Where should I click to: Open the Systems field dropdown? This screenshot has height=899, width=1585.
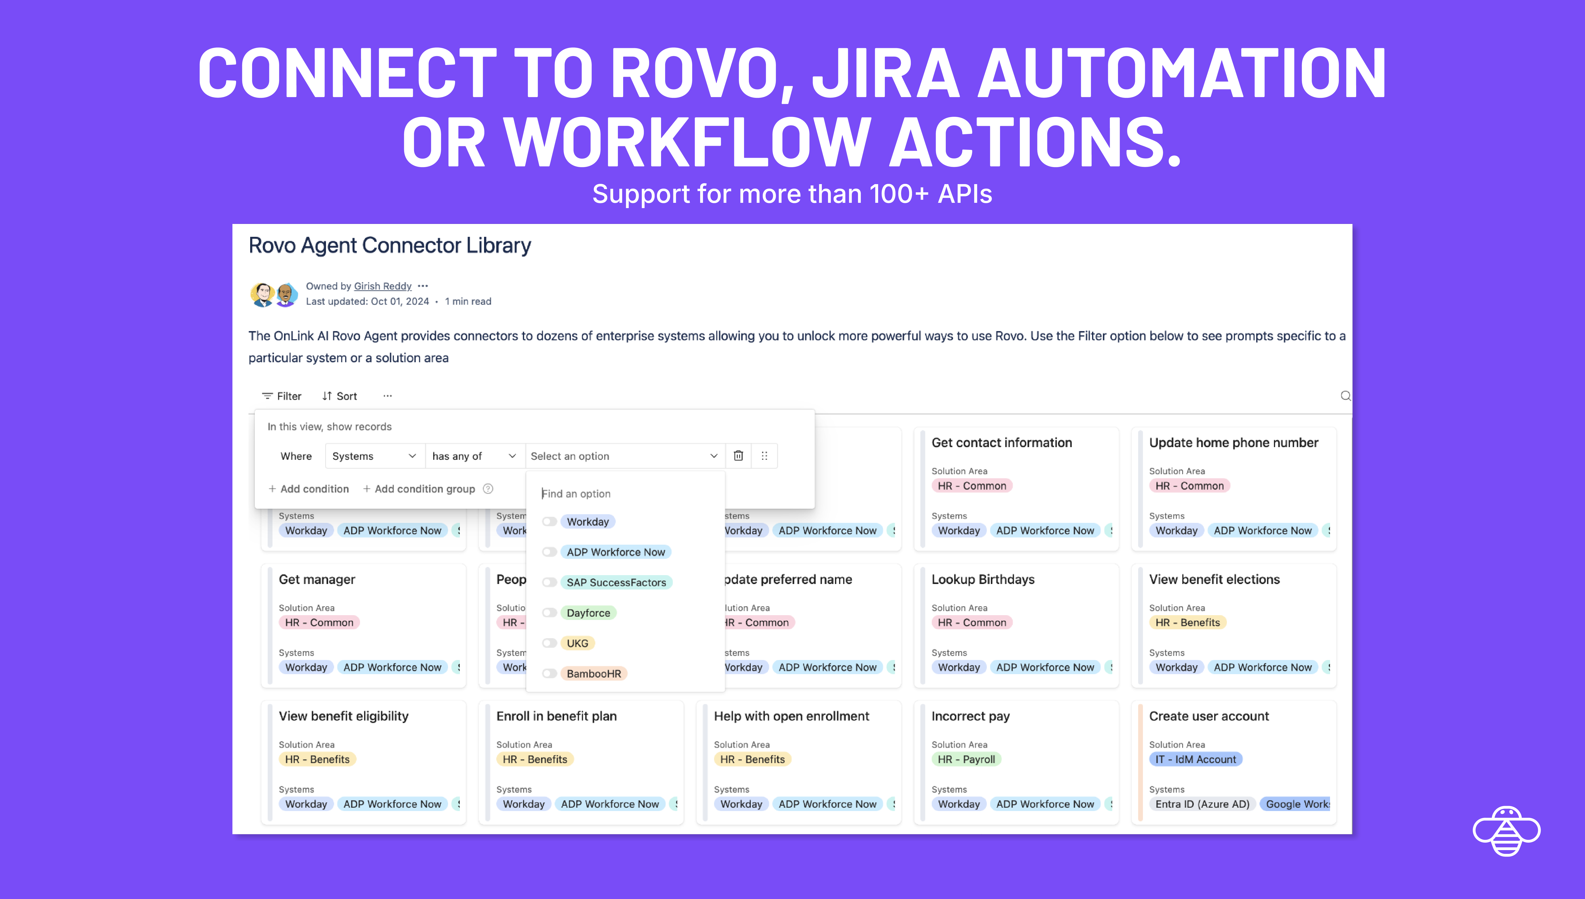(374, 456)
